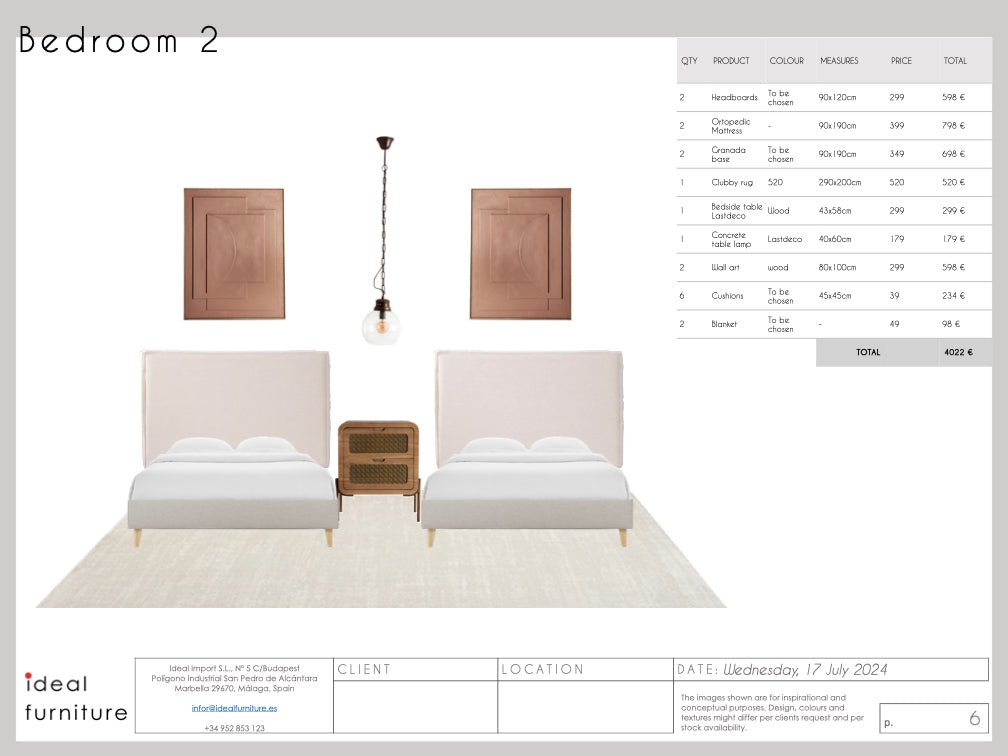Click the PRODUCT column header
The height and width of the screenshot is (756, 1008).
[x=731, y=60]
